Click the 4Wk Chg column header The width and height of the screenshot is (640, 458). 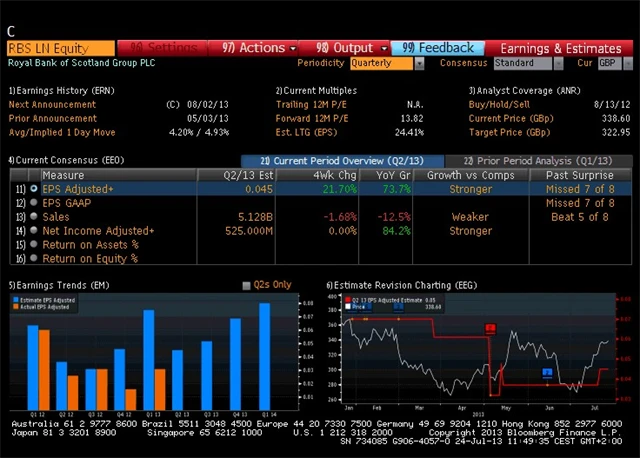coord(317,175)
